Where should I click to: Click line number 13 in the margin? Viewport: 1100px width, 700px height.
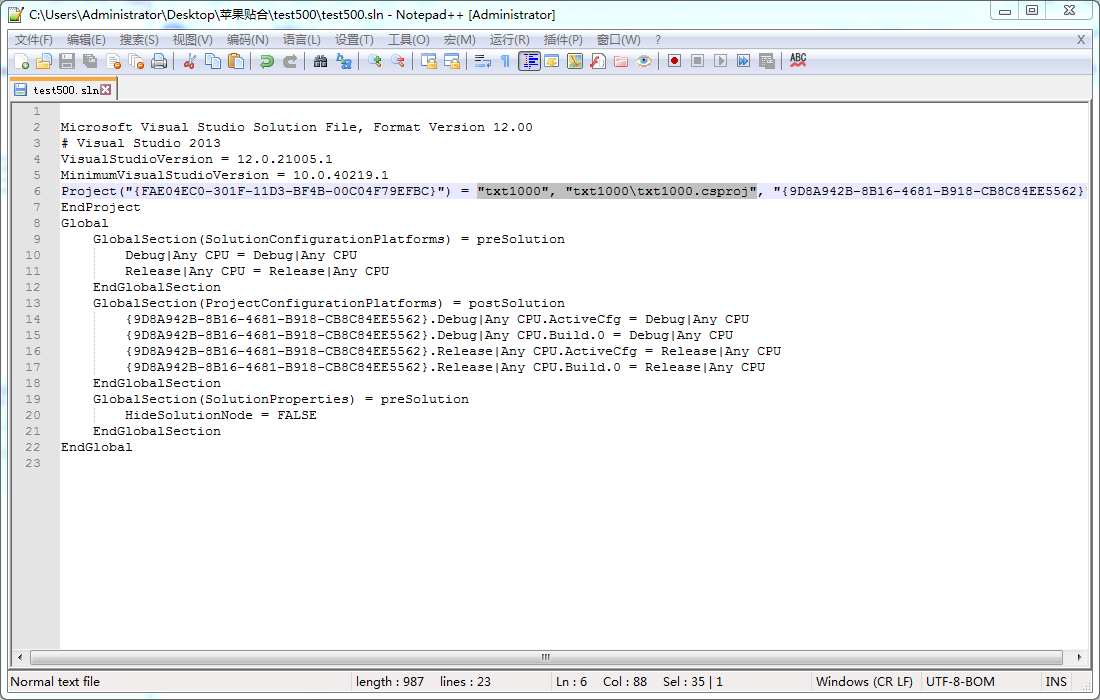point(33,304)
